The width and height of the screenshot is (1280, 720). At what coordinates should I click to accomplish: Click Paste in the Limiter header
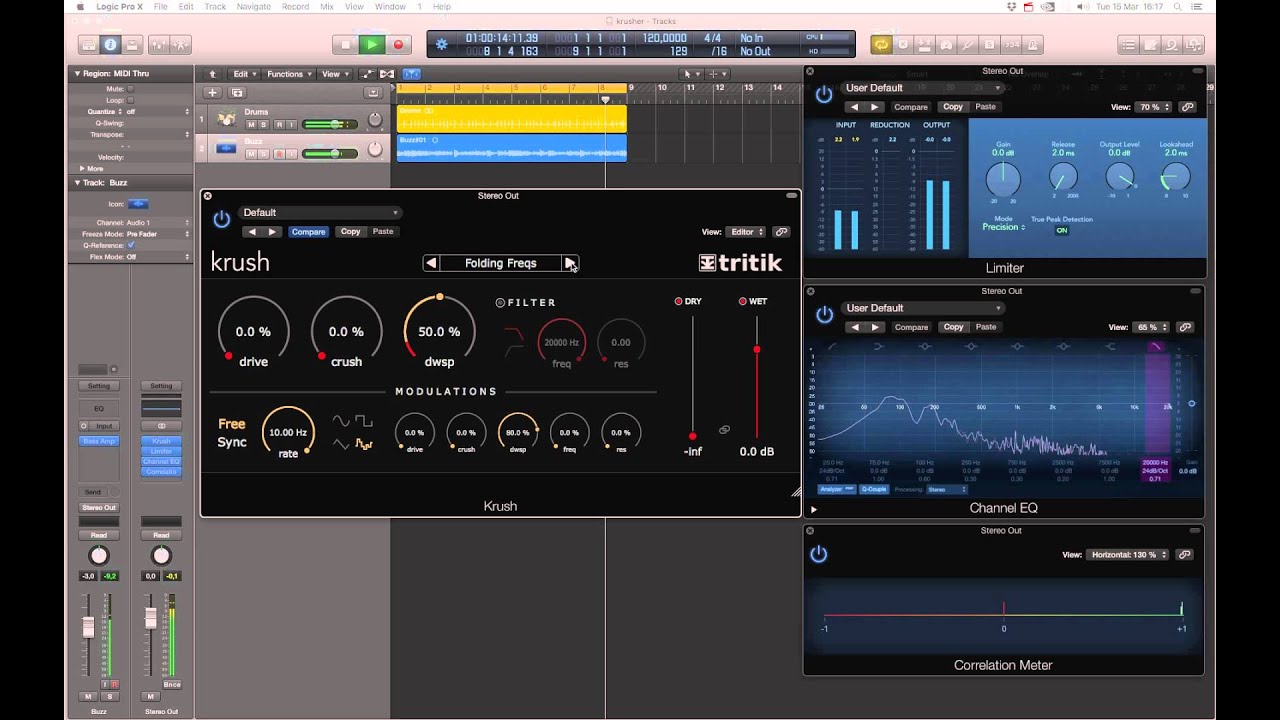pyautogui.click(x=986, y=107)
